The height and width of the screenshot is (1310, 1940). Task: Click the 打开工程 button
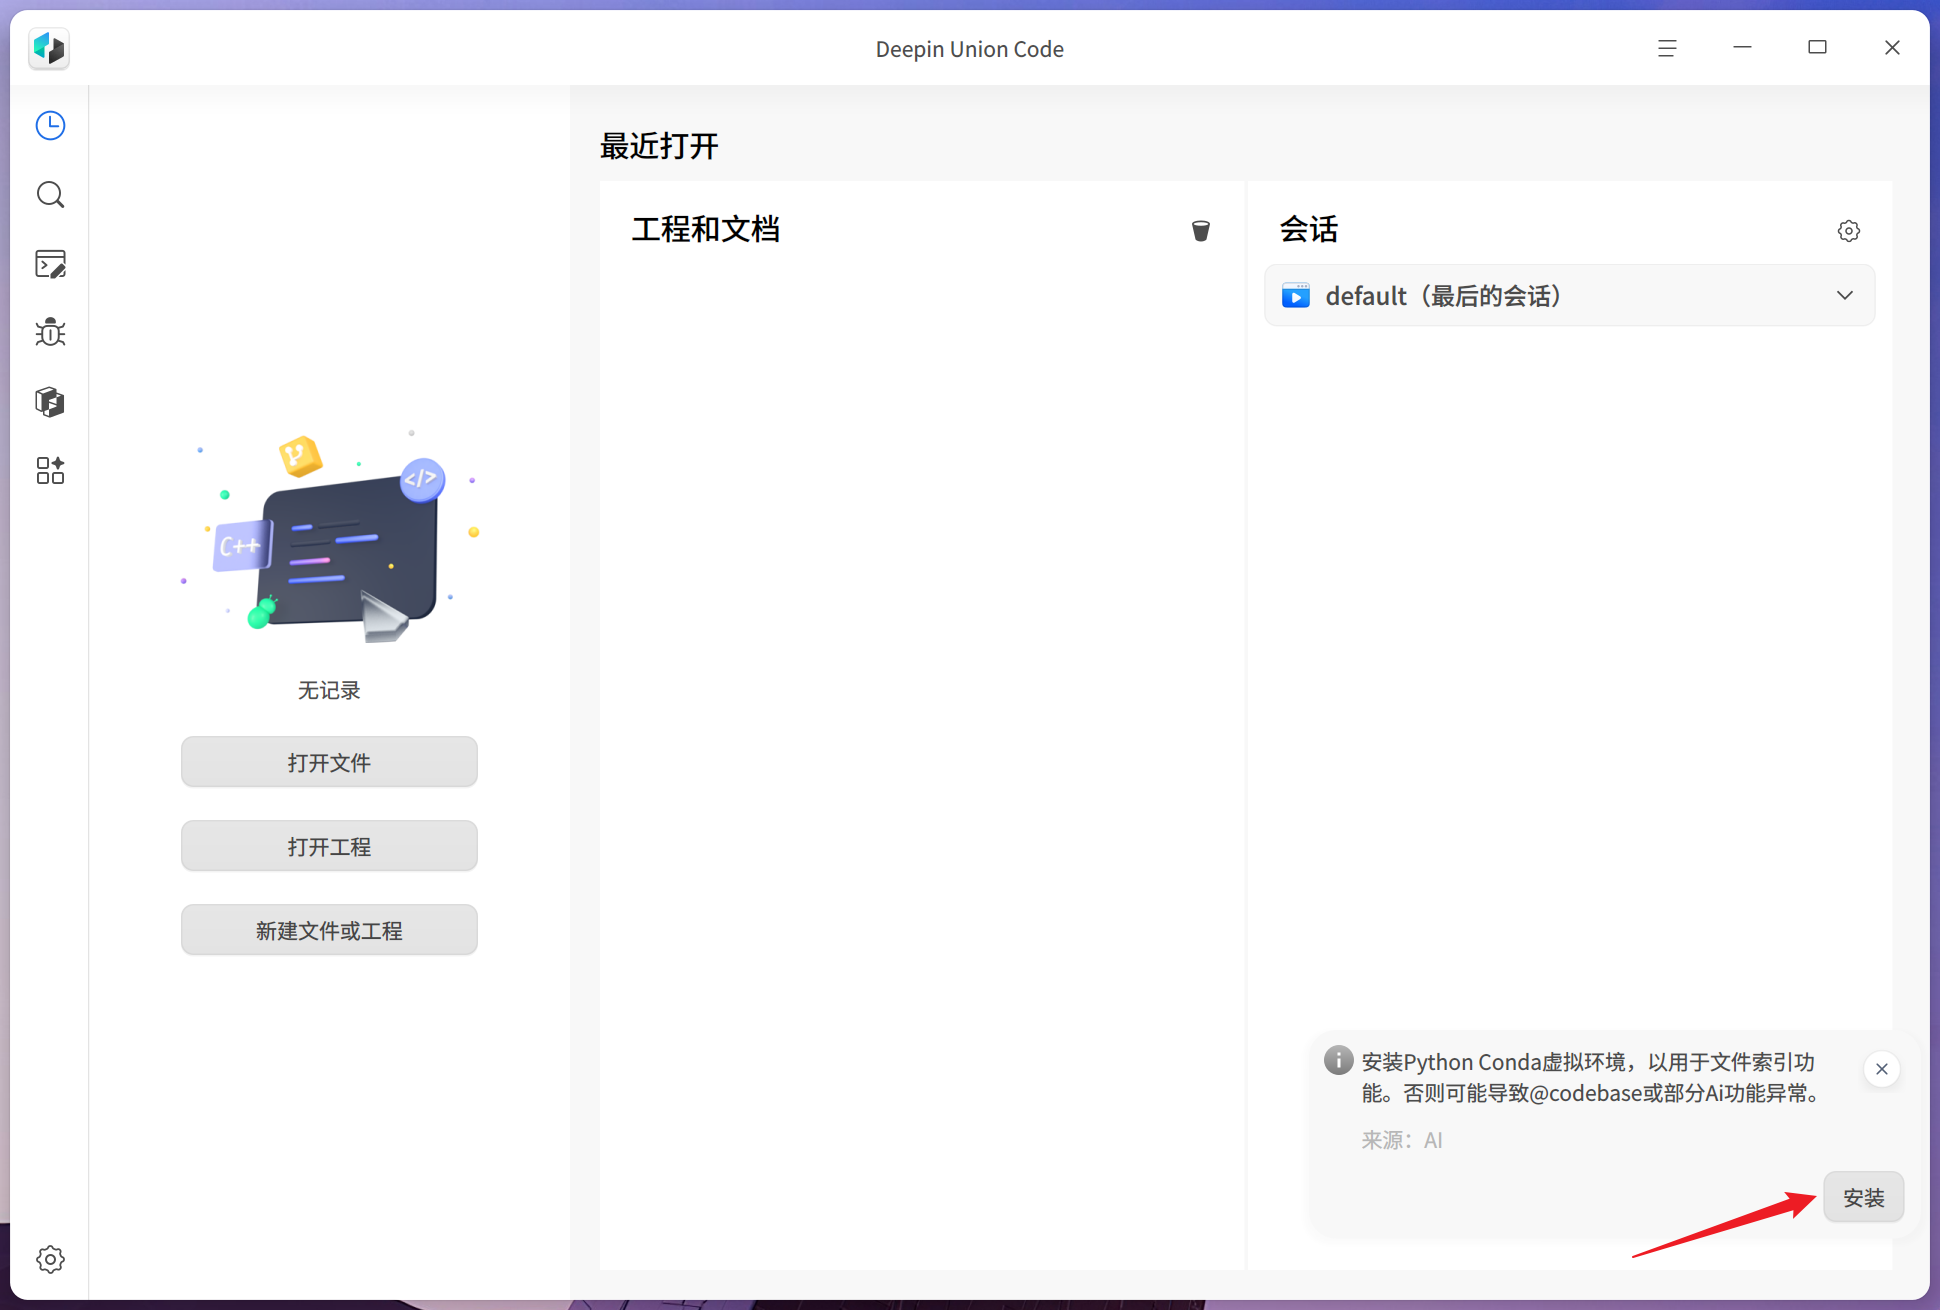[x=329, y=846]
